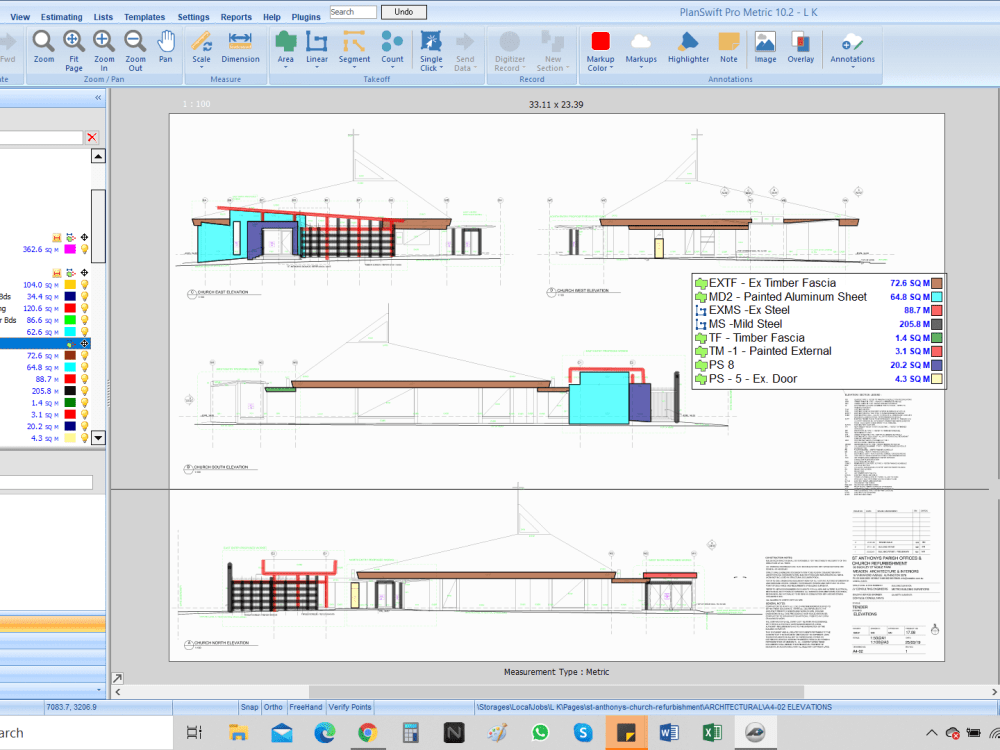Enable Snap mode in the status bar

250,707
